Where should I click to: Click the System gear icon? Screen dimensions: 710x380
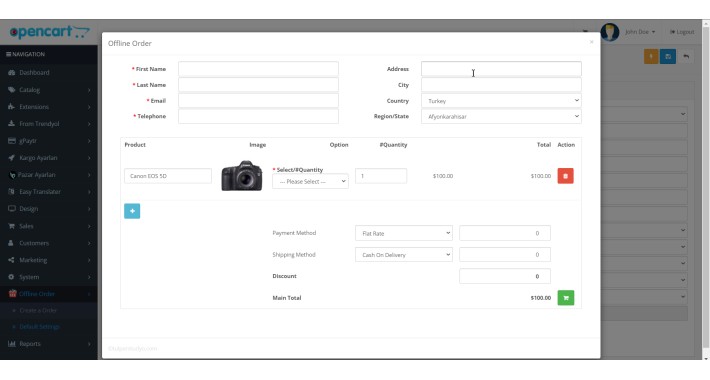click(x=11, y=277)
